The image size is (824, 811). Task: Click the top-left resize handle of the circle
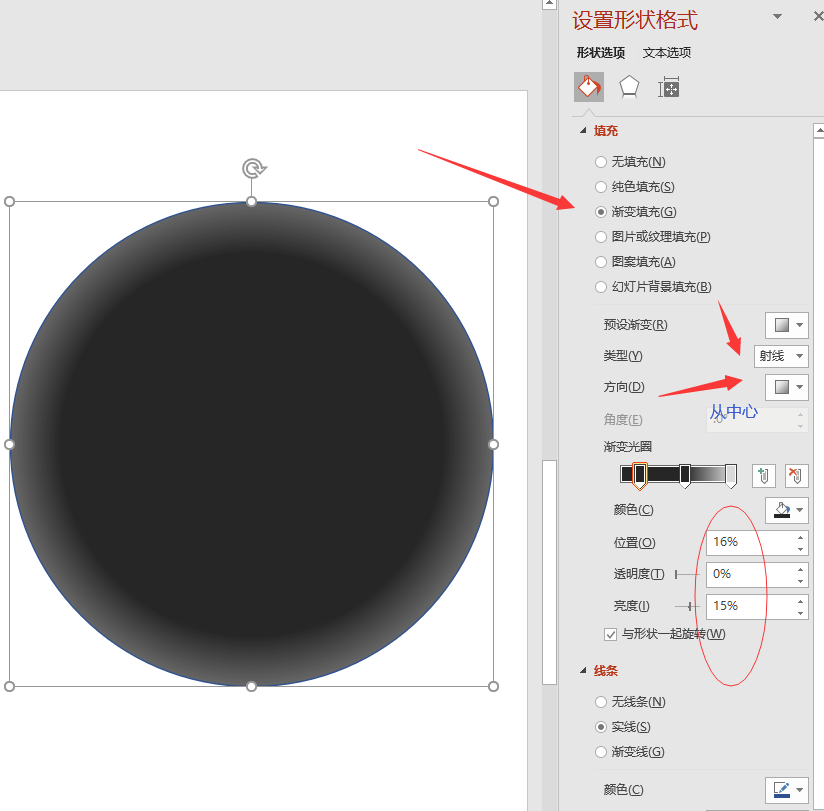tap(9, 202)
